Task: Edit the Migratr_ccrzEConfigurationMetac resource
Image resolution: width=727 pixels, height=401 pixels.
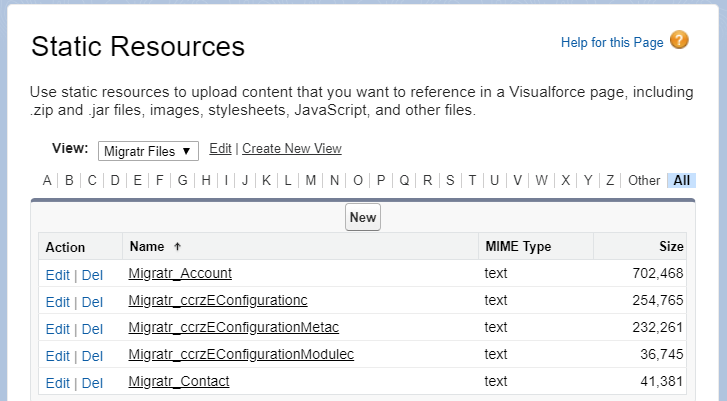Action: pyautogui.click(x=57, y=329)
